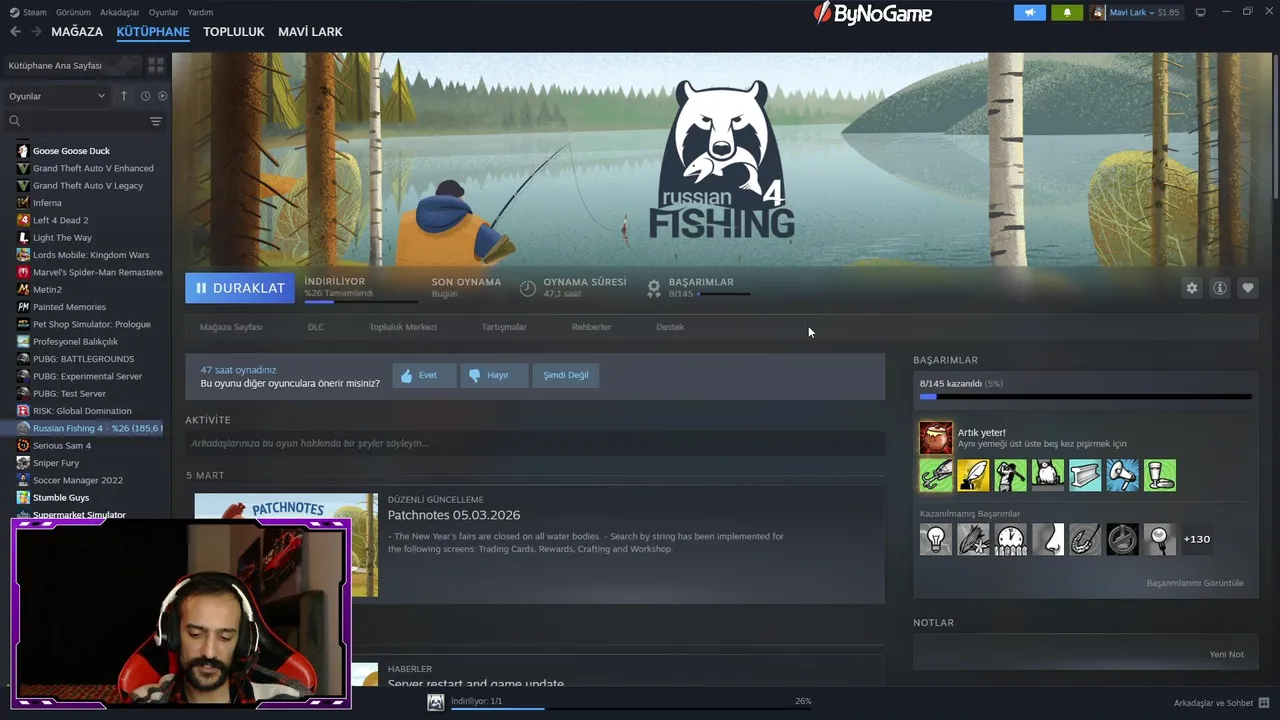Select the green trophy goblet achievement icon
Viewport: 1280px width, 720px height.
point(1160,475)
